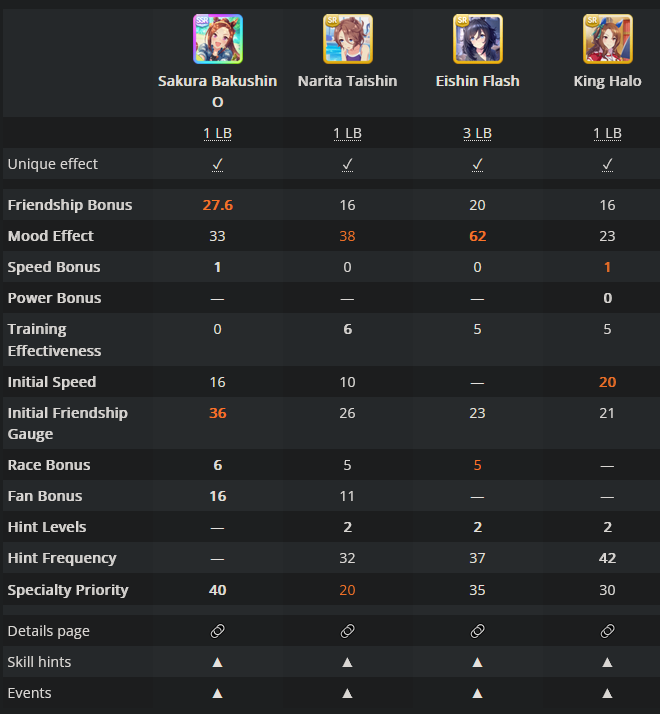Open Sakura Bakushin O details page link icon

[218, 631]
